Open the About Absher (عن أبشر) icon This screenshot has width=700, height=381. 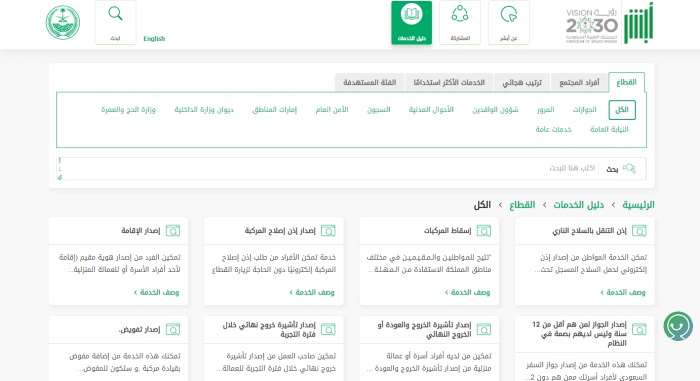[508, 22]
